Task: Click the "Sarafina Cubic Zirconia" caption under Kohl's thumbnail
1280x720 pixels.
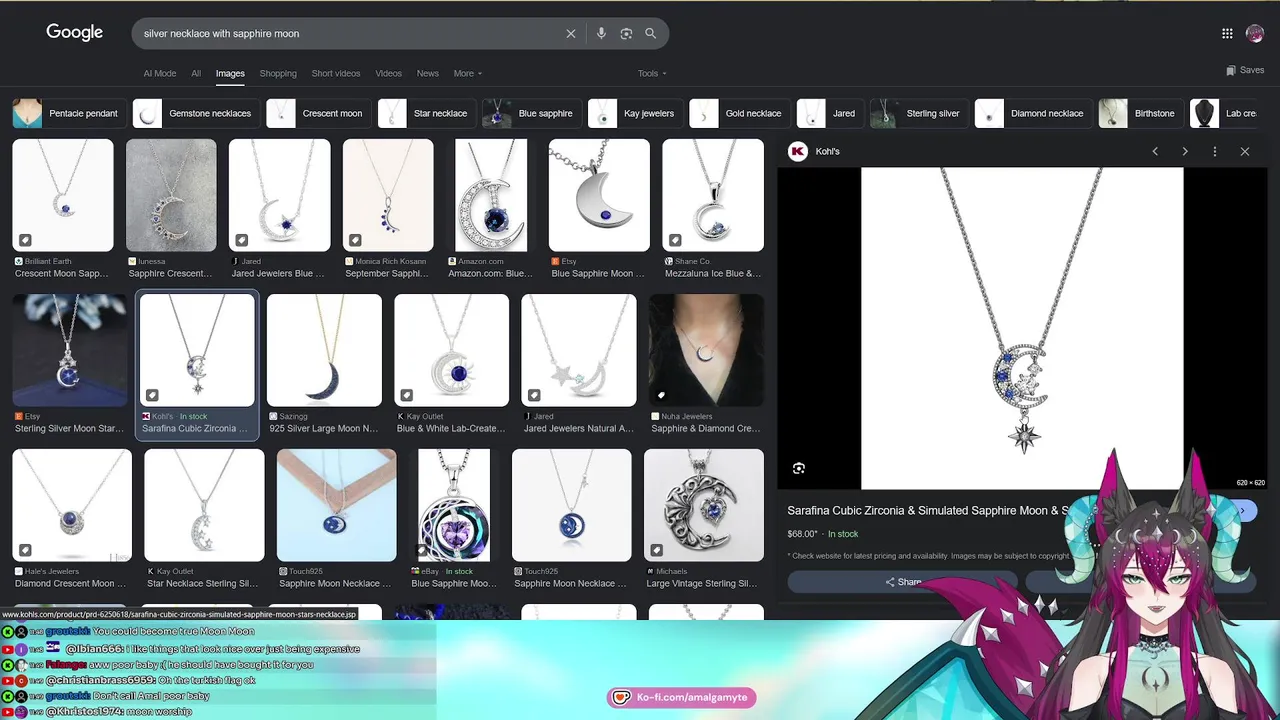Action: pos(195,428)
